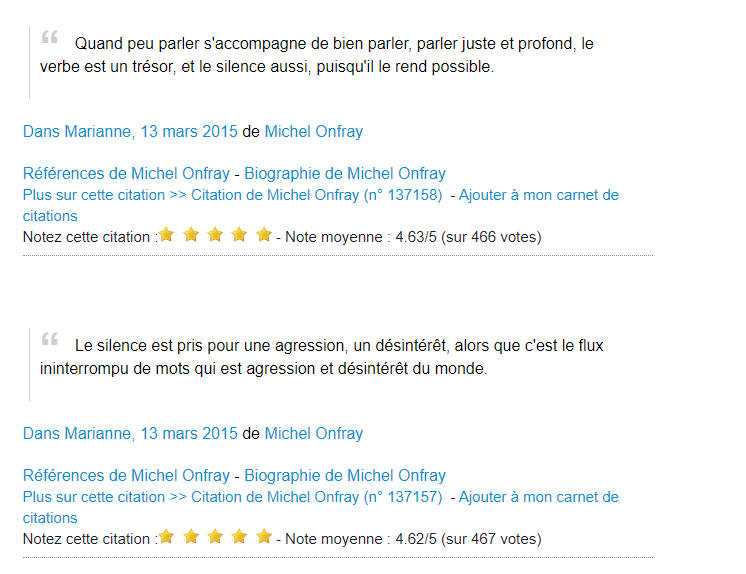The image size is (746, 574).
Task: Click the fifth star for quote n° 137158
Action: [x=264, y=235]
